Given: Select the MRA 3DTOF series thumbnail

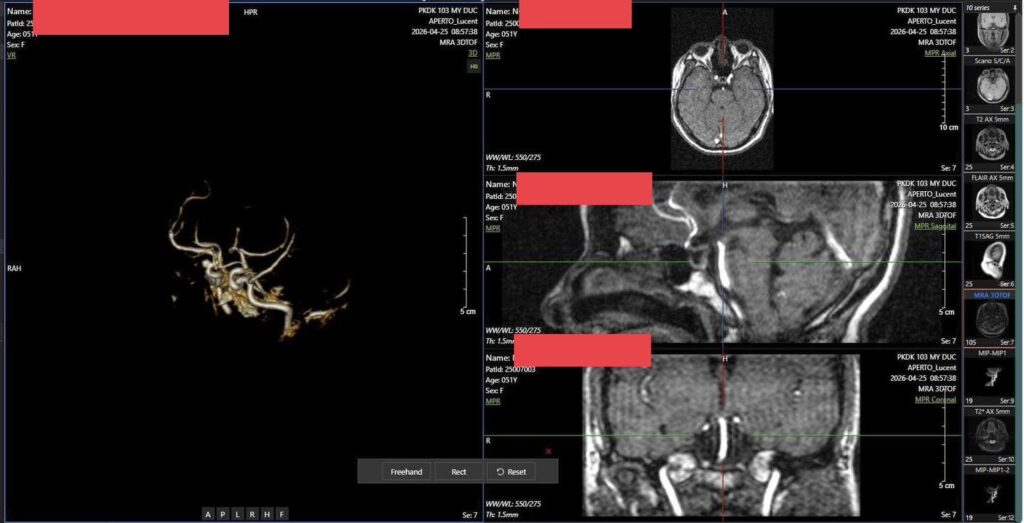Looking at the screenshot, I should pos(994,318).
